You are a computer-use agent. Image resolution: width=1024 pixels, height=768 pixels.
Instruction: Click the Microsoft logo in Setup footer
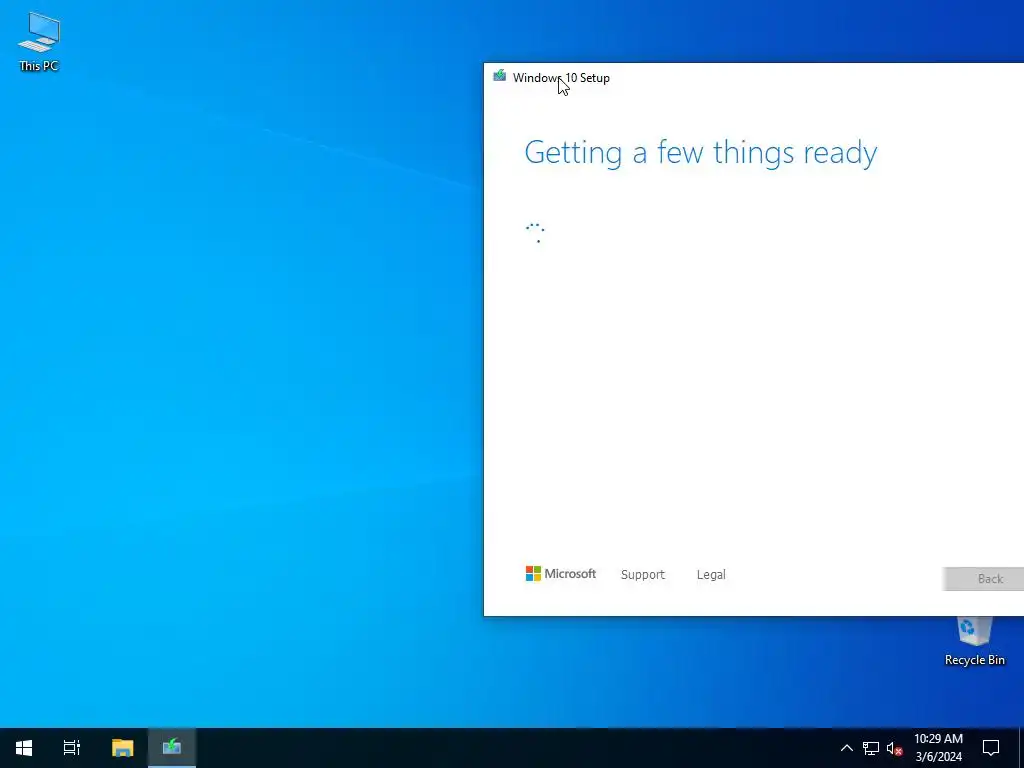pyautogui.click(x=561, y=573)
